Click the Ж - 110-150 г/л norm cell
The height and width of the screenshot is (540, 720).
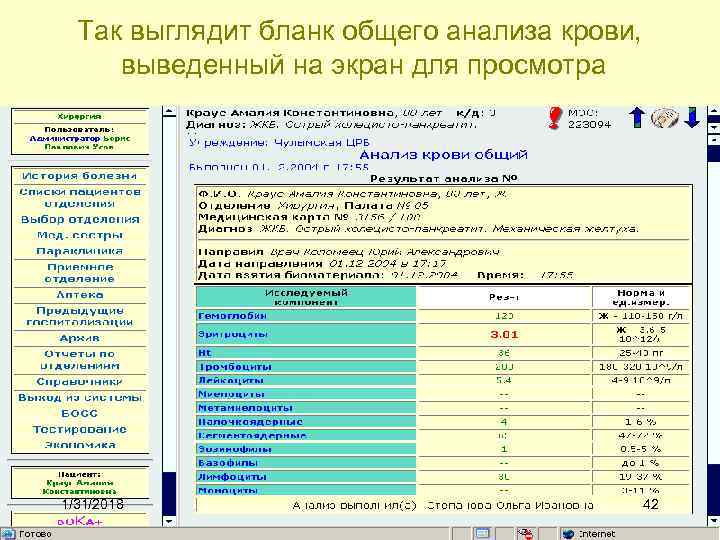point(641,315)
